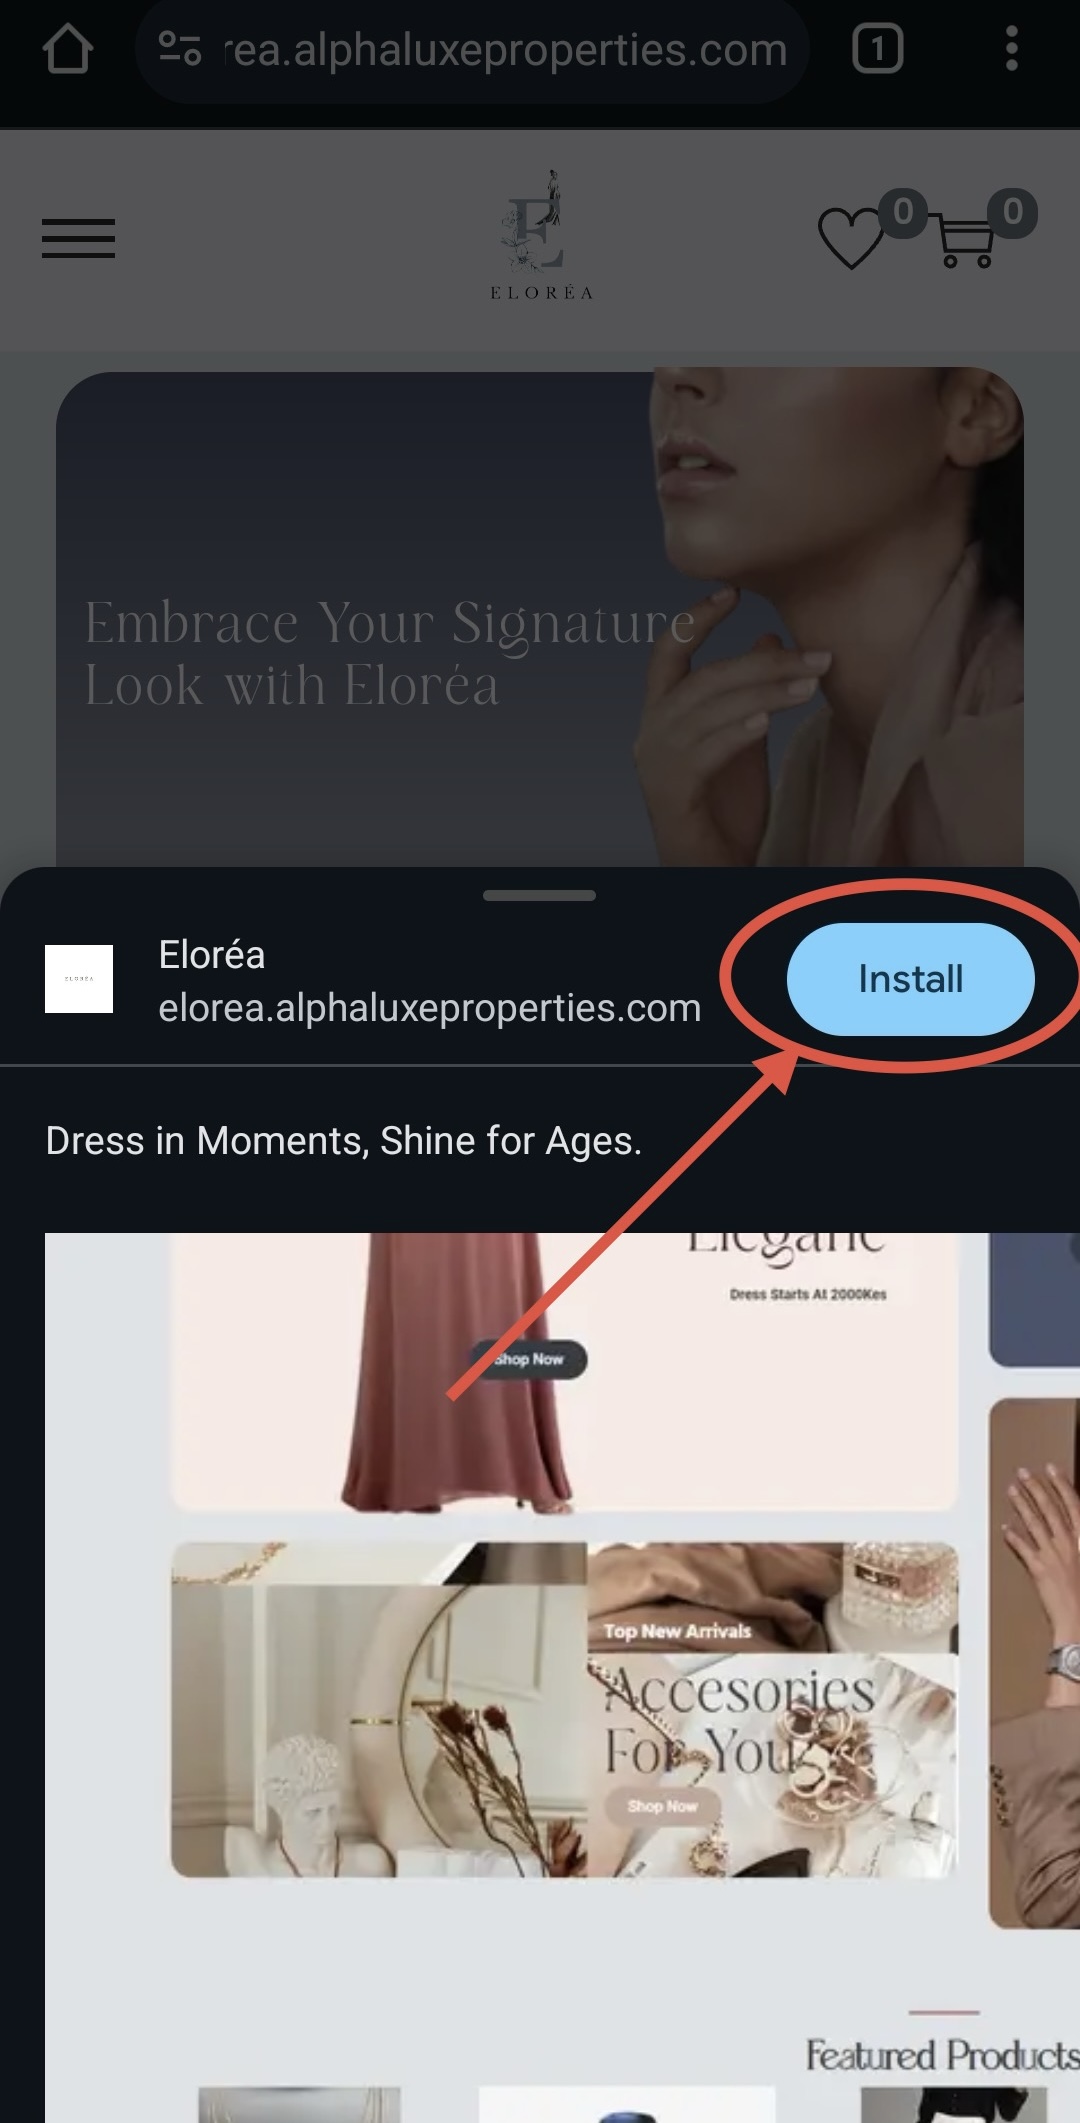Click the elorea.alphaluxeproperties.com address text
The width and height of the screenshot is (1080, 2123).
[x=430, y=1008]
